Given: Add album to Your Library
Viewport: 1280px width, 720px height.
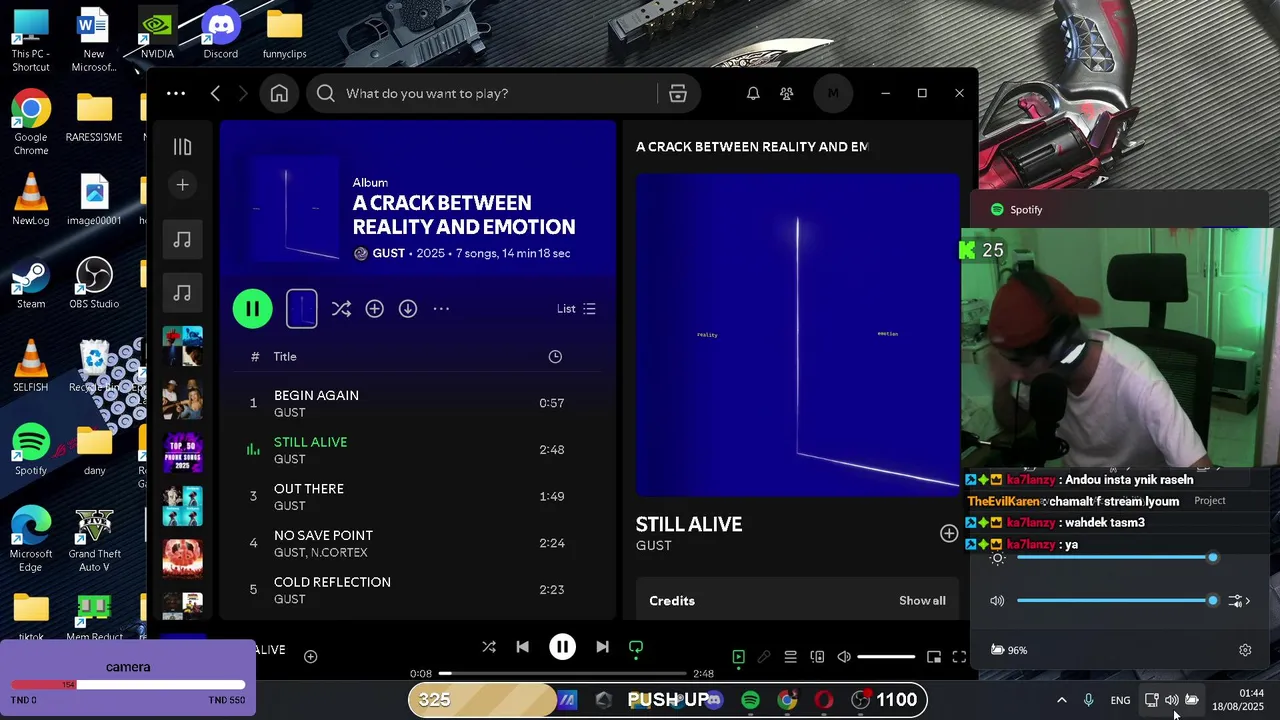Looking at the screenshot, I should coord(374,309).
